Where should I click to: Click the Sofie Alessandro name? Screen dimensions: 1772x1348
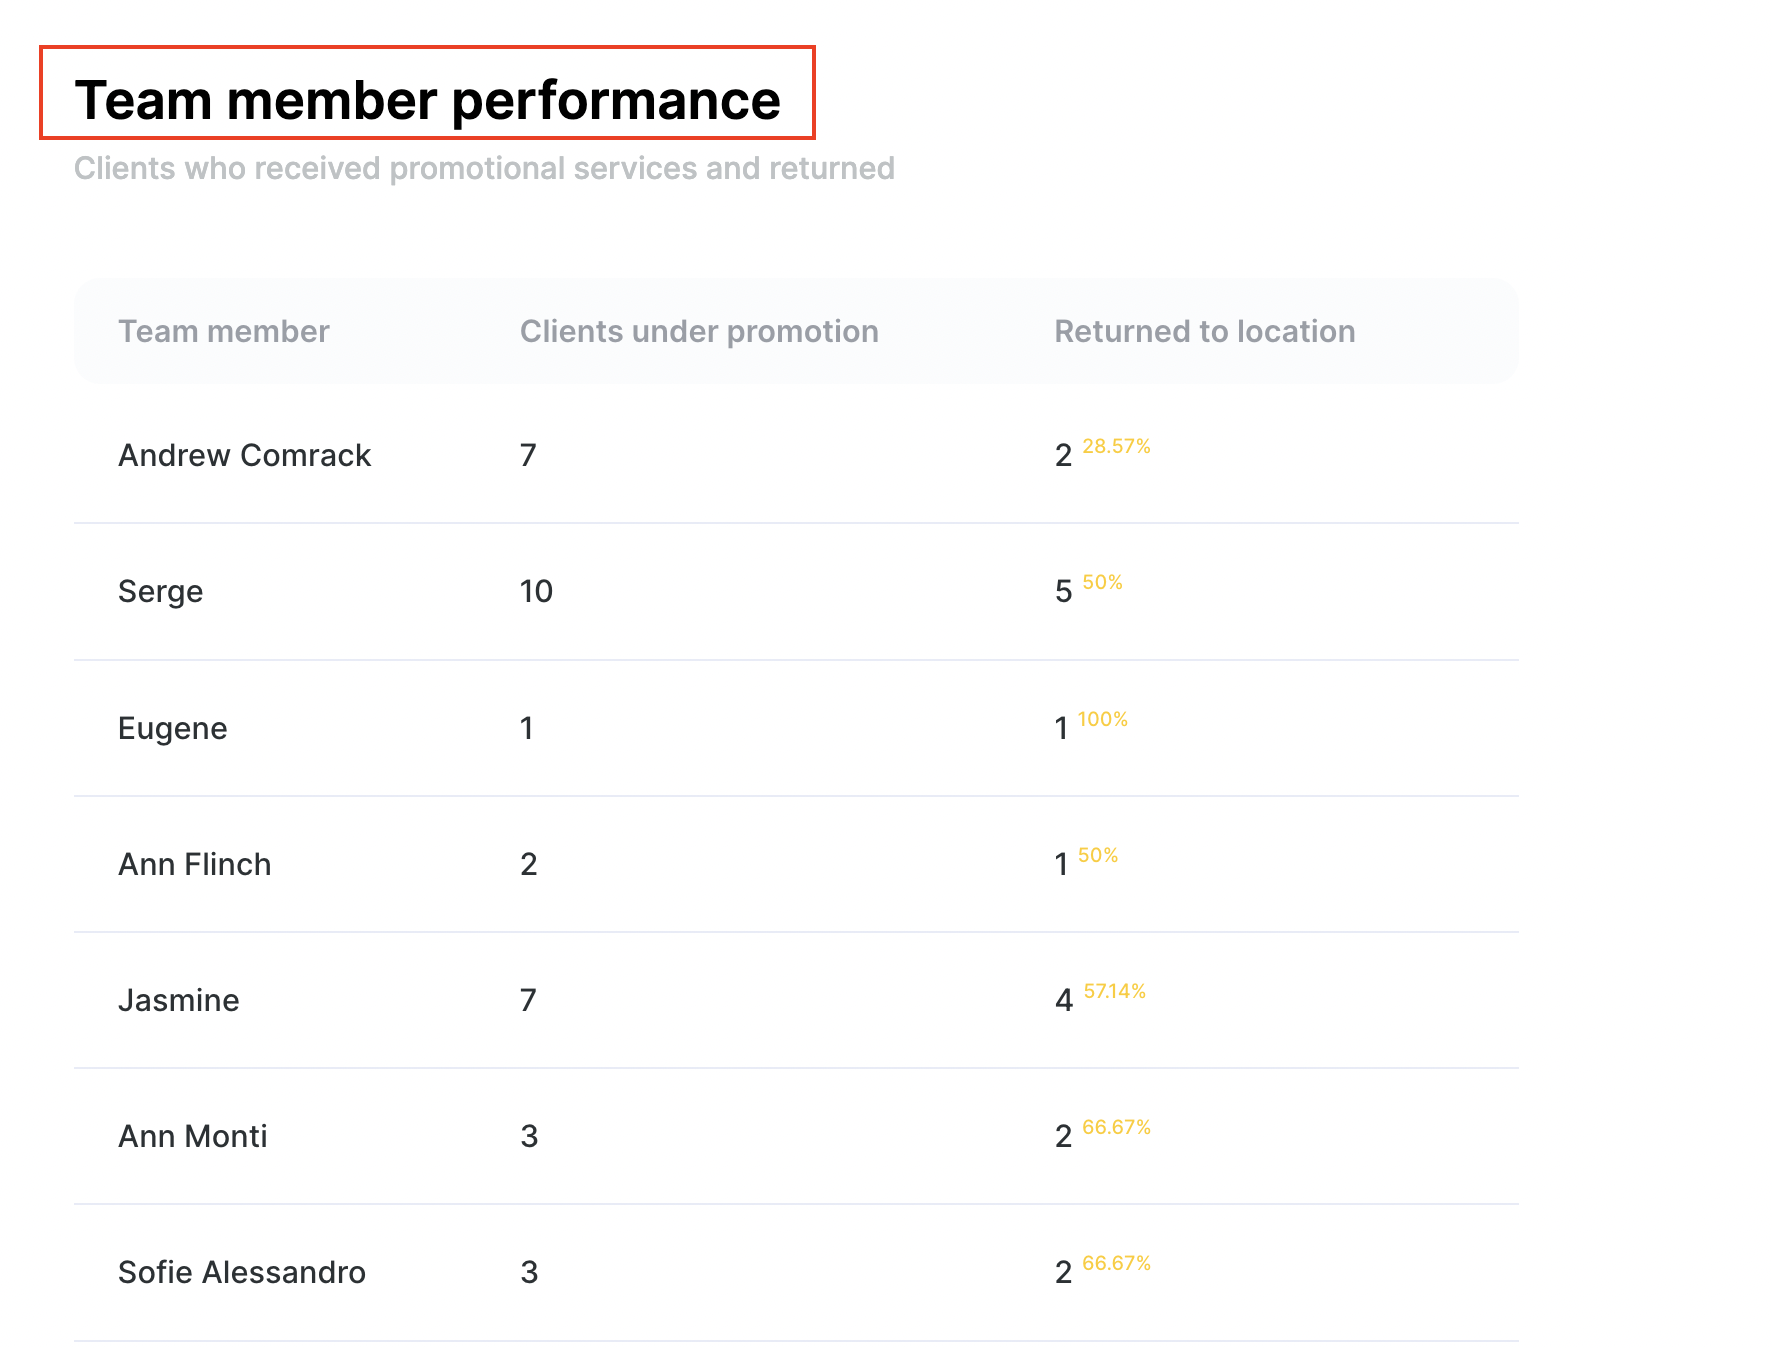pyautogui.click(x=241, y=1272)
